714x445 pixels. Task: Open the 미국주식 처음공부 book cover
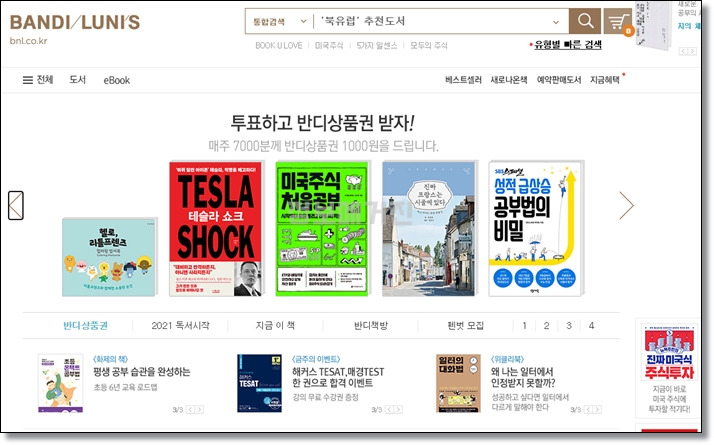point(322,229)
